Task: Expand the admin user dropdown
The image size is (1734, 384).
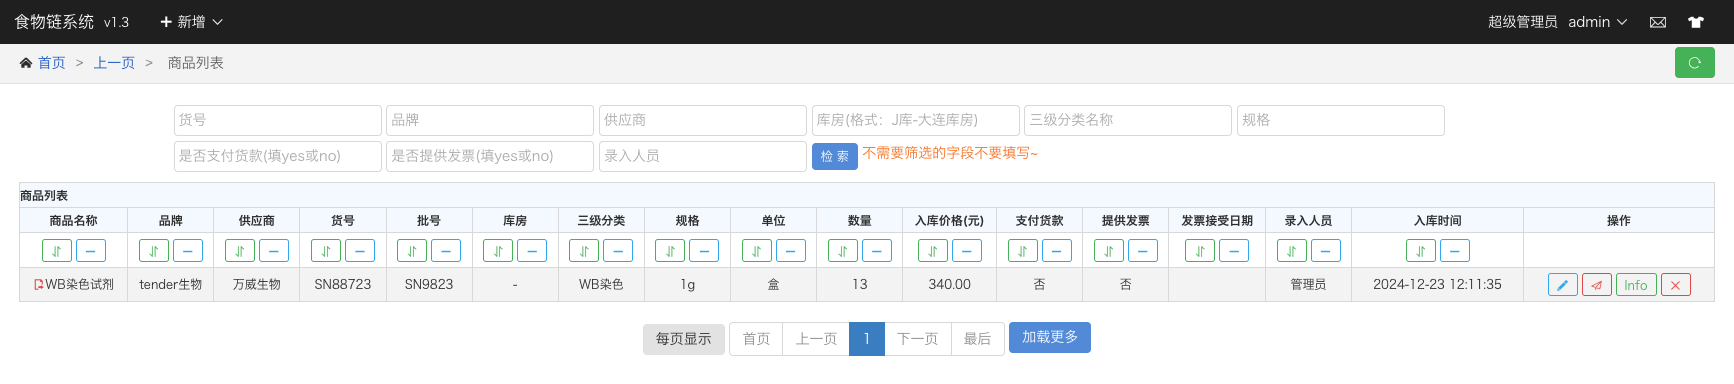Action: click(1597, 22)
